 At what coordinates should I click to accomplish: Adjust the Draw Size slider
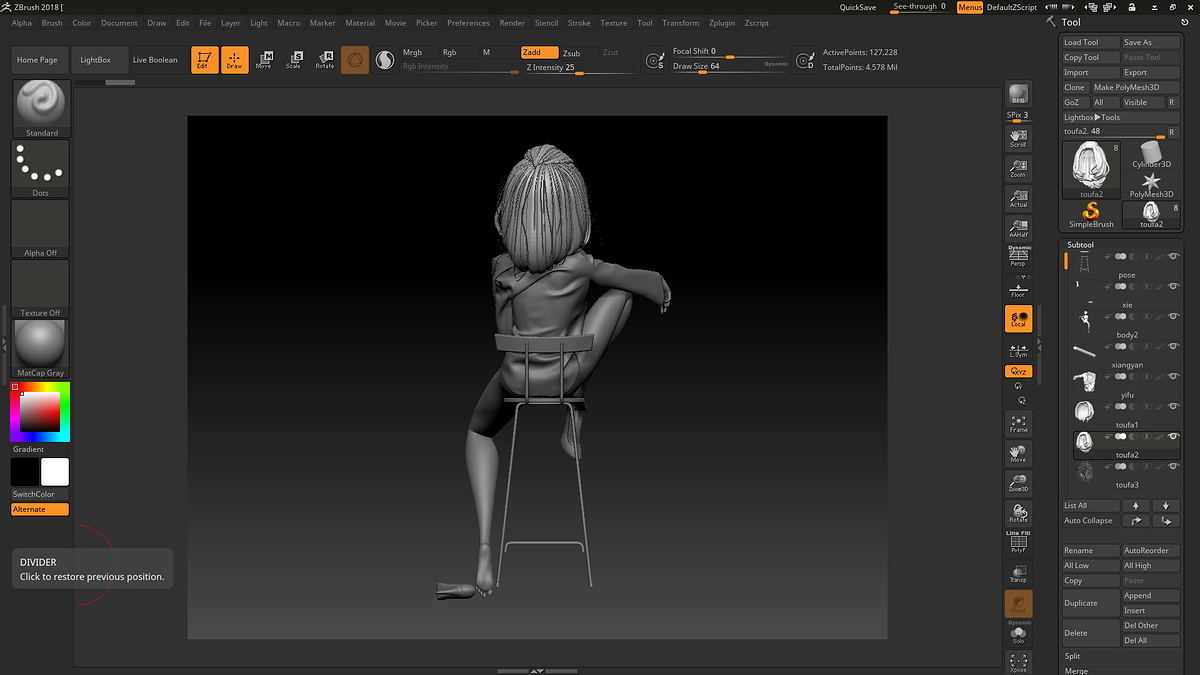point(730,67)
